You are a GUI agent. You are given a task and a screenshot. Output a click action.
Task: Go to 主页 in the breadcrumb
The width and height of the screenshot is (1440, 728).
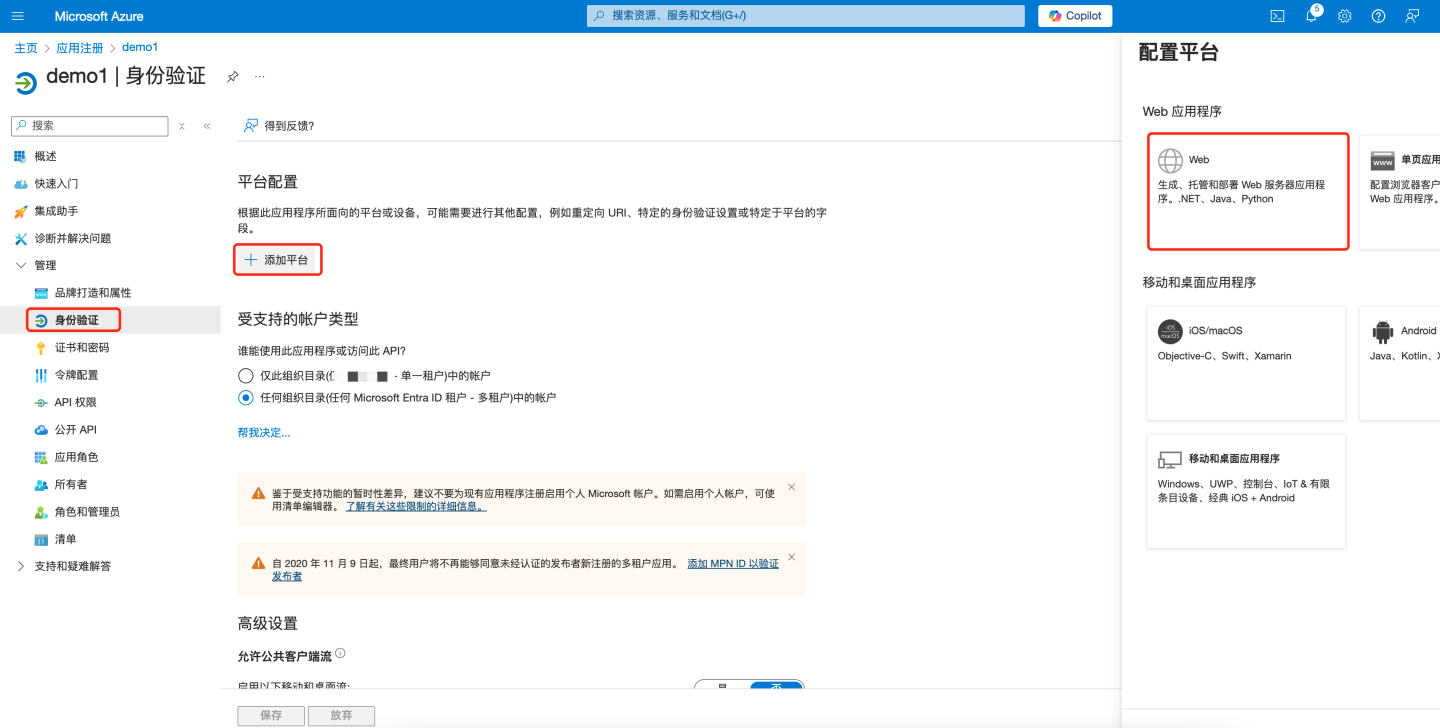[x=26, y=48]
